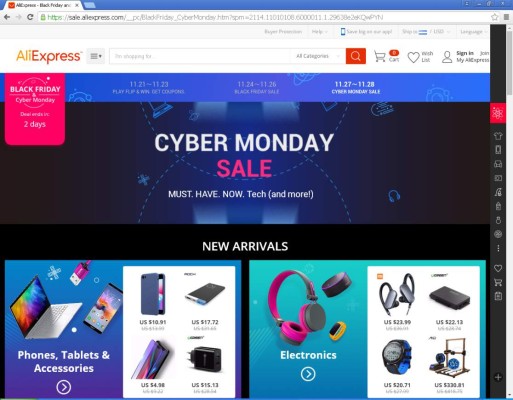Click the browser reload icon

[x=30, y=17]
